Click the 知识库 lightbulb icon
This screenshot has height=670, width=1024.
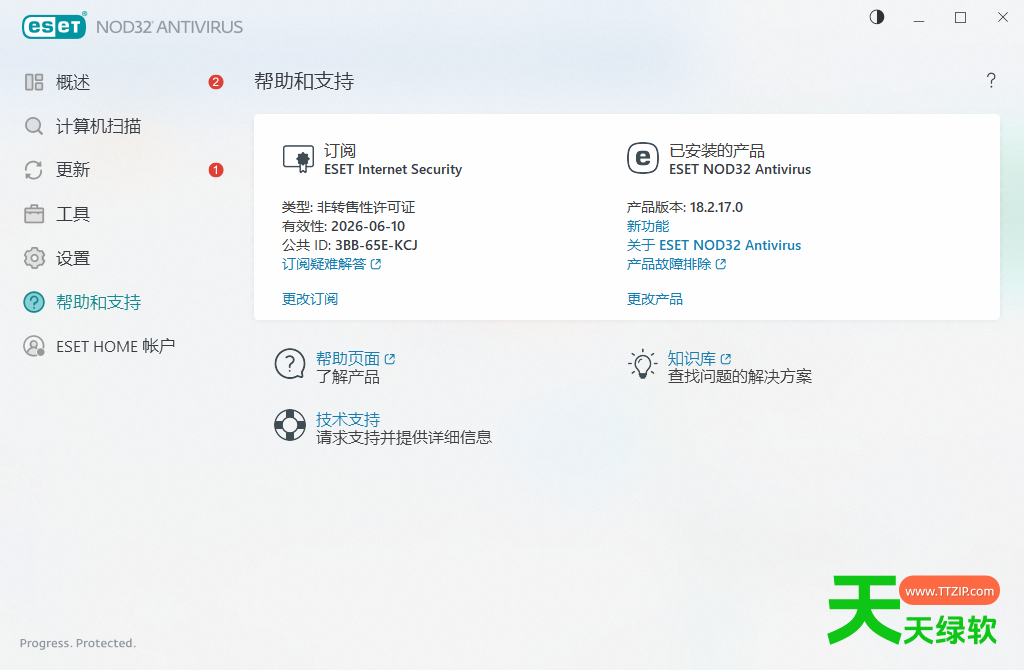pyautogui.click(x=643, y=364)
